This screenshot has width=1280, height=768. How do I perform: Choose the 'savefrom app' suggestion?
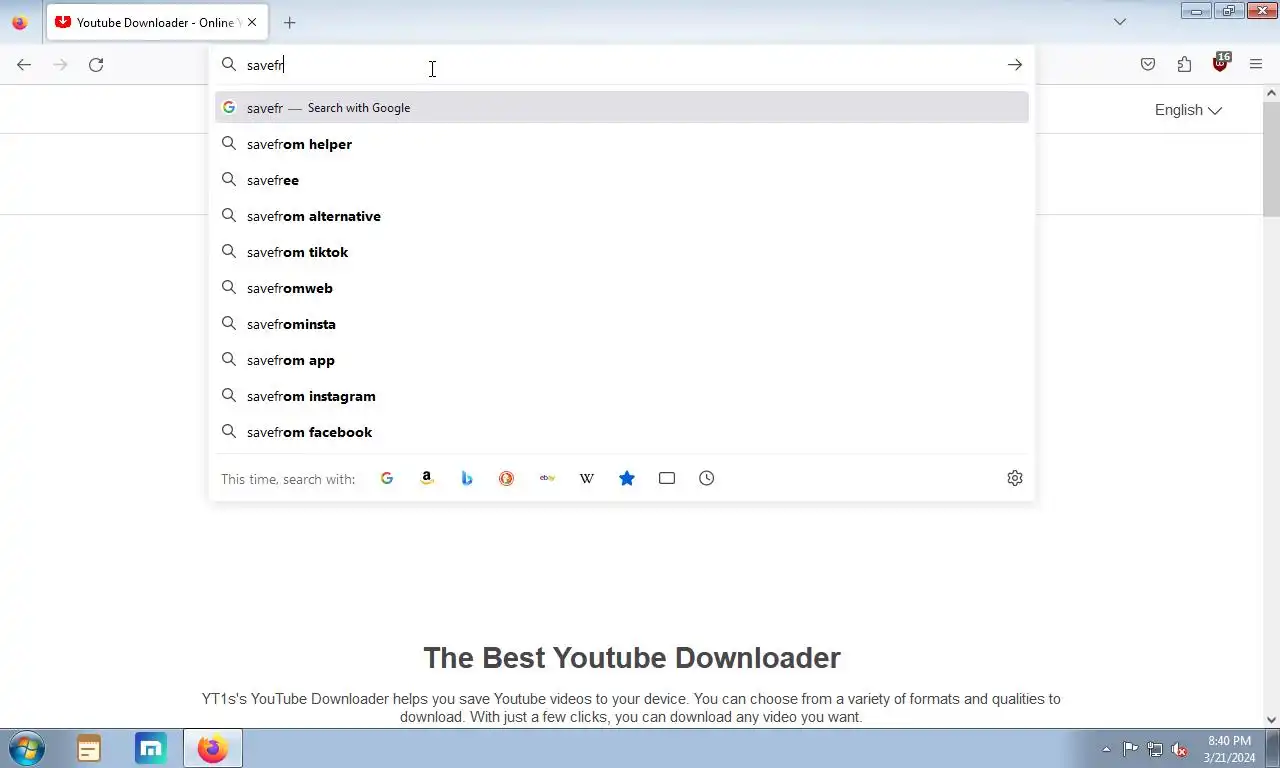click(x=622, y=360)
